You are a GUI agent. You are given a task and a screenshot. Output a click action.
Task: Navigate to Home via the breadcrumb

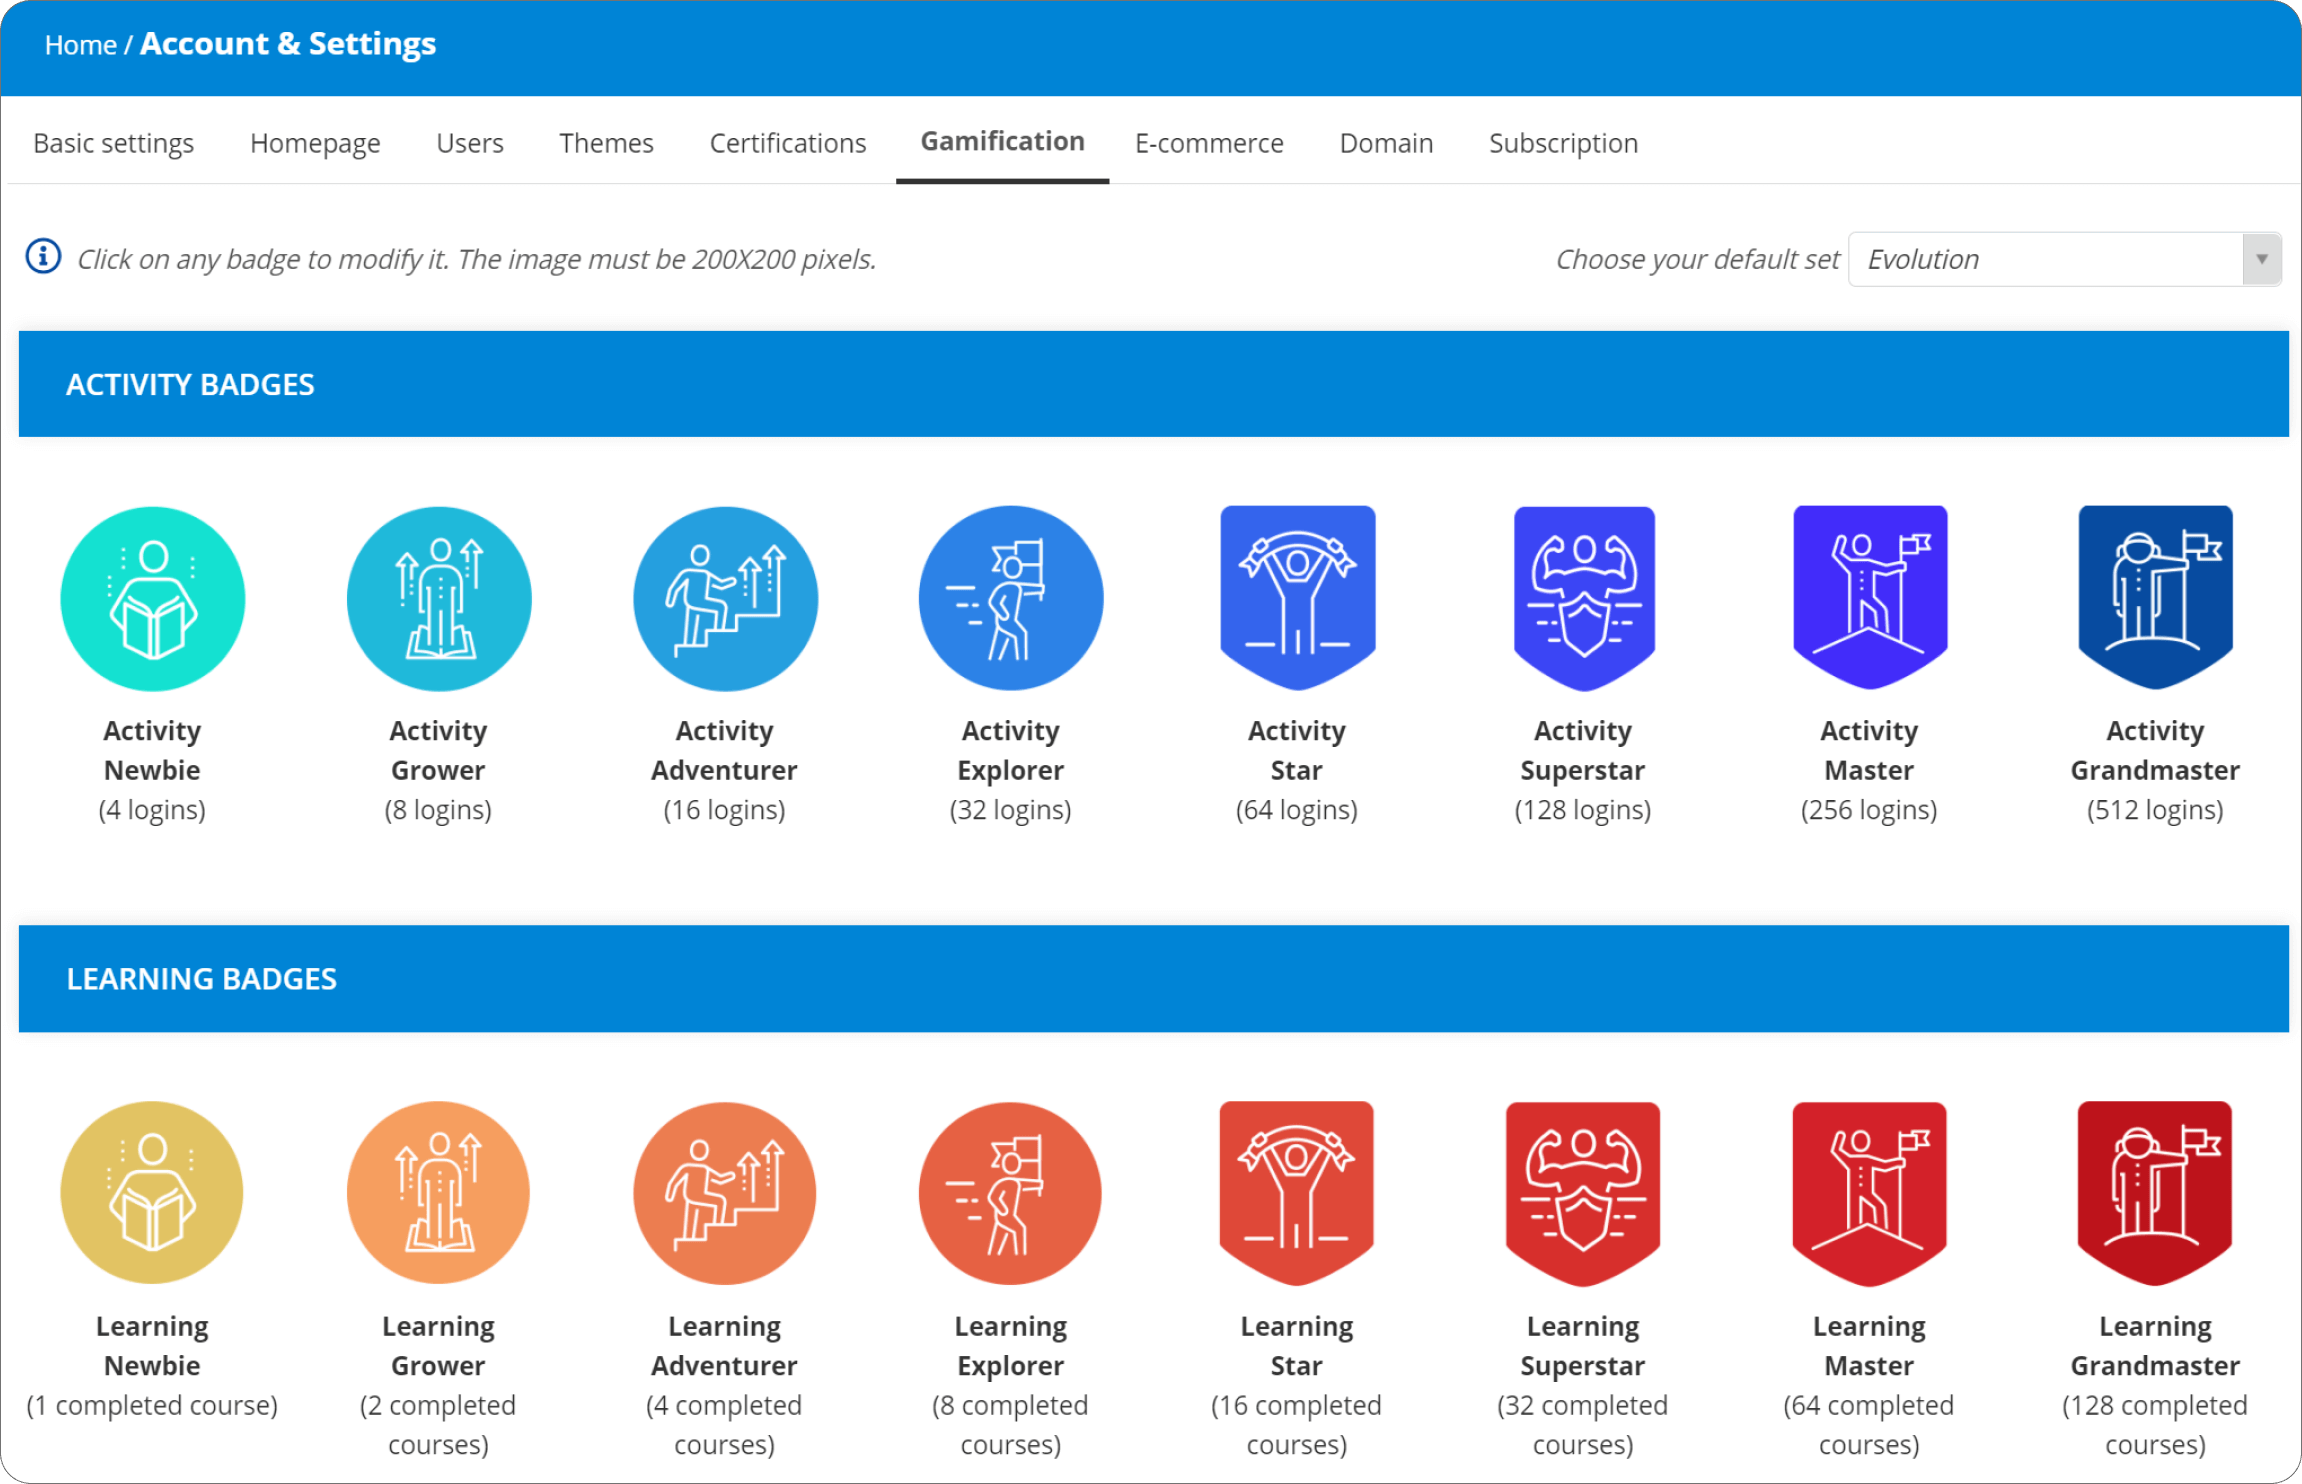pos(81,44)
